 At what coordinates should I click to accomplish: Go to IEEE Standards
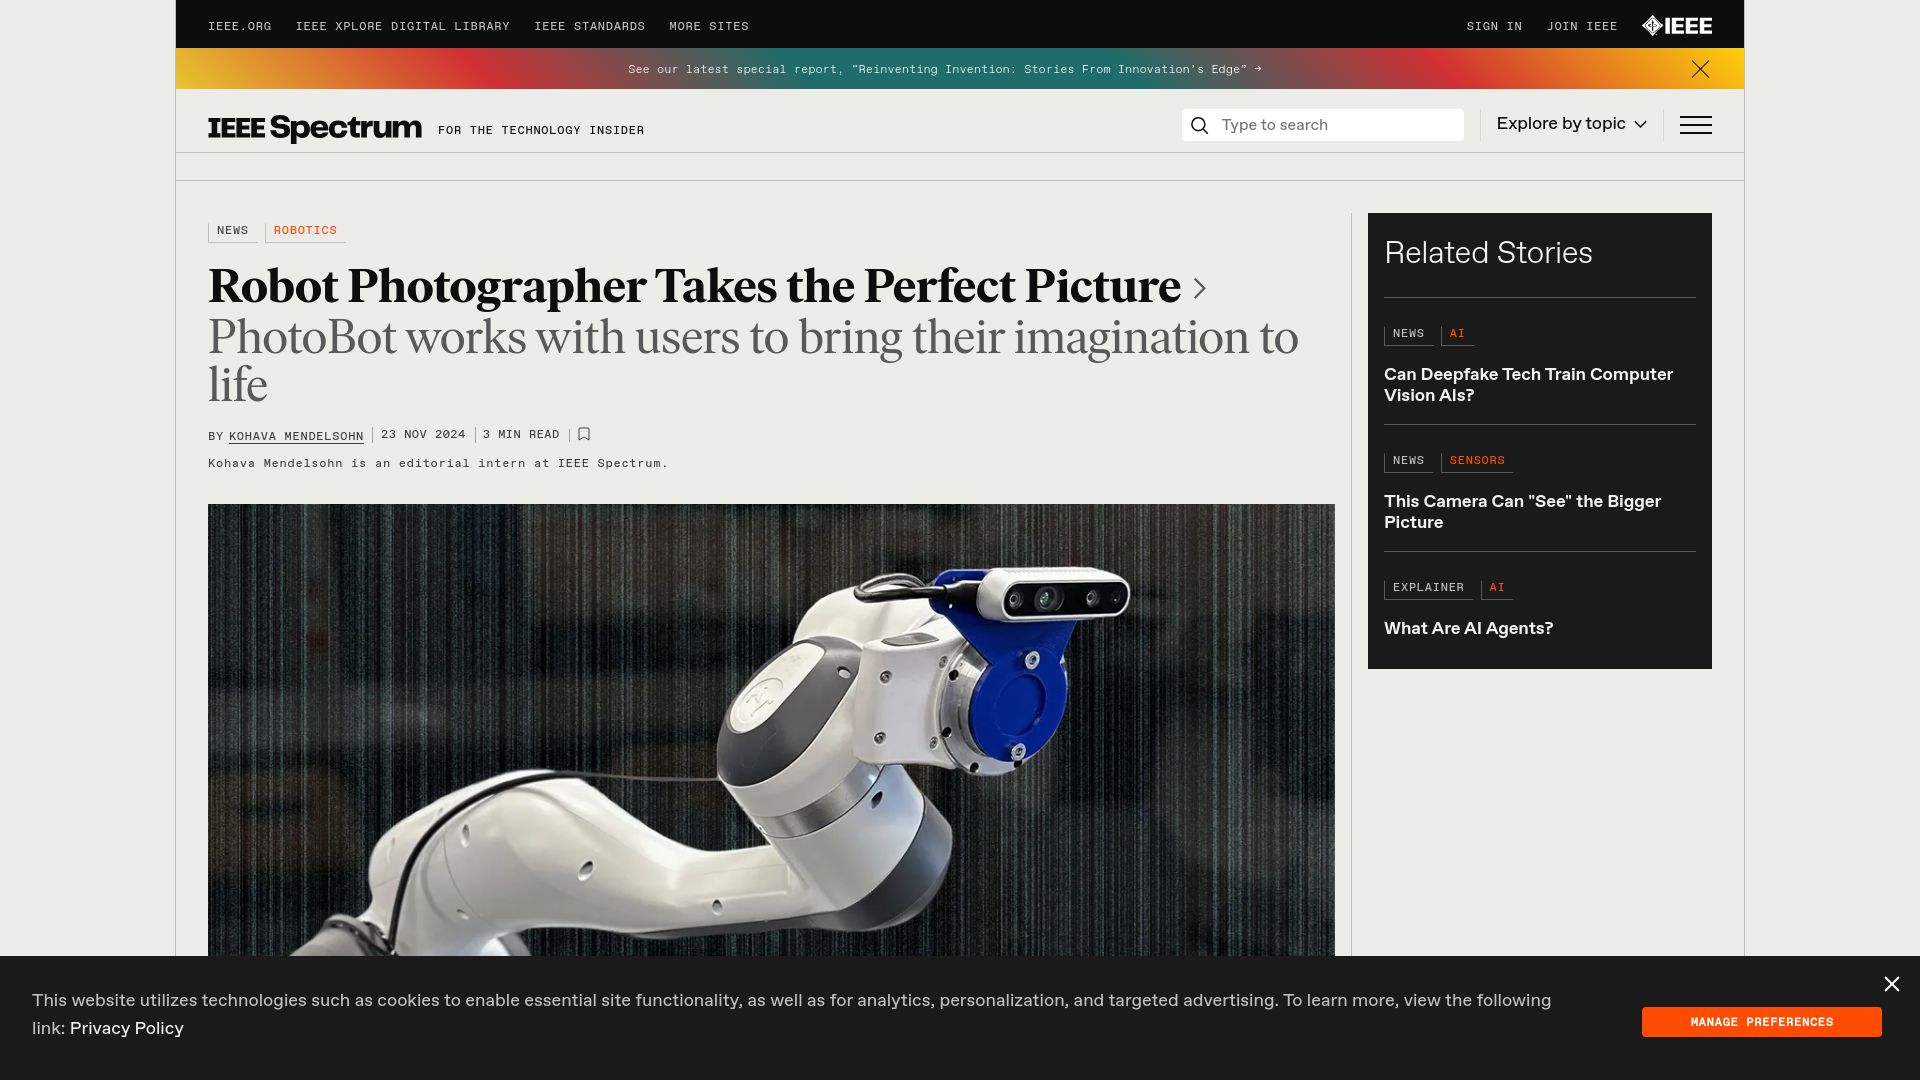coord(589,27)
